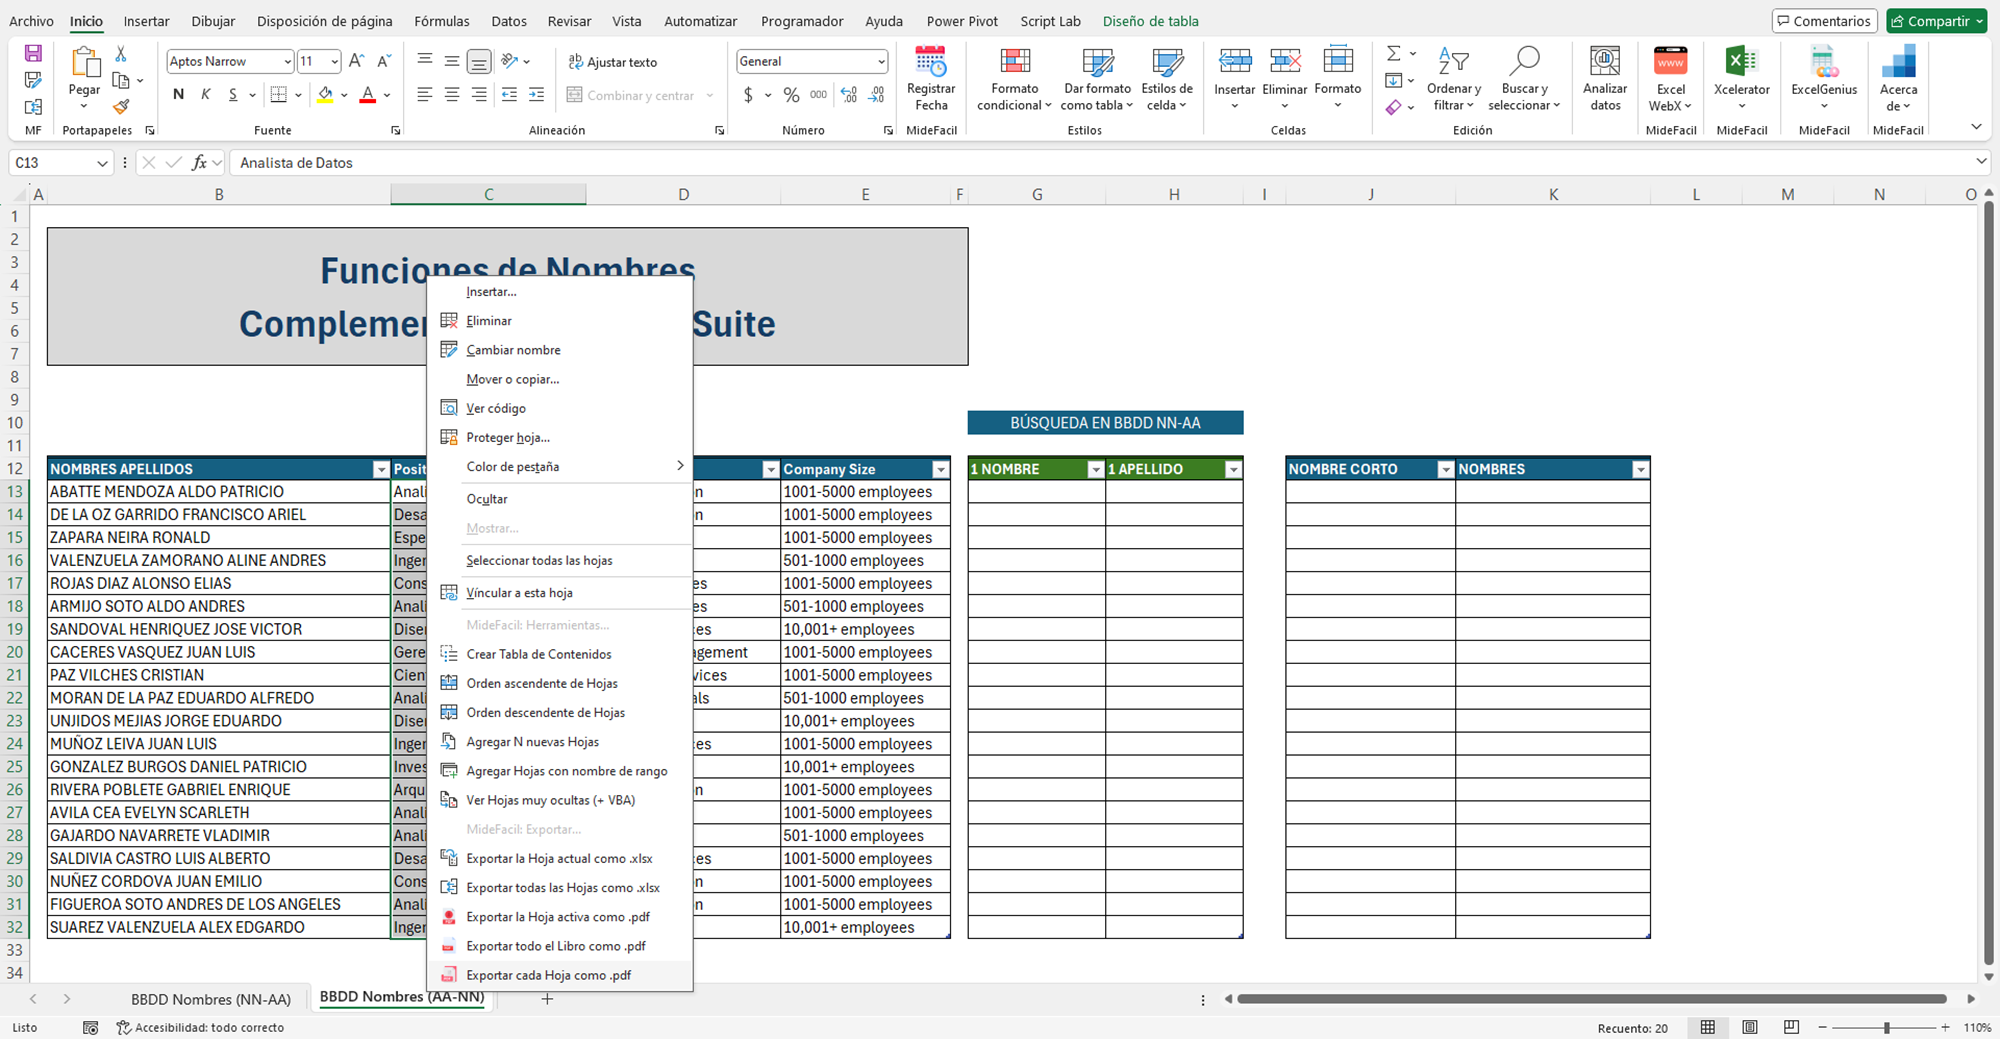This screenshot has height=1039, width=2000.
Task: Click the Eliminar cells icon in the ribbon
Action: (x=1284, y=63)
